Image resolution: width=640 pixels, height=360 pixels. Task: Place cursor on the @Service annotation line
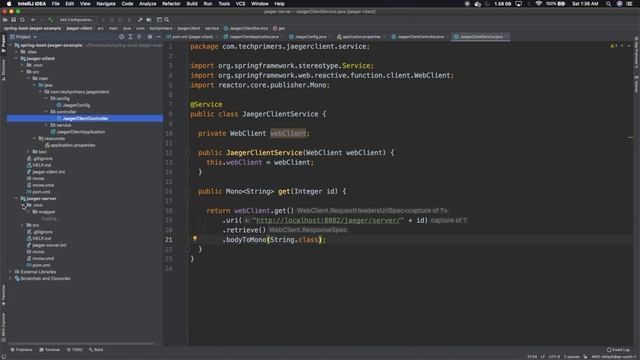coord(206,104)
